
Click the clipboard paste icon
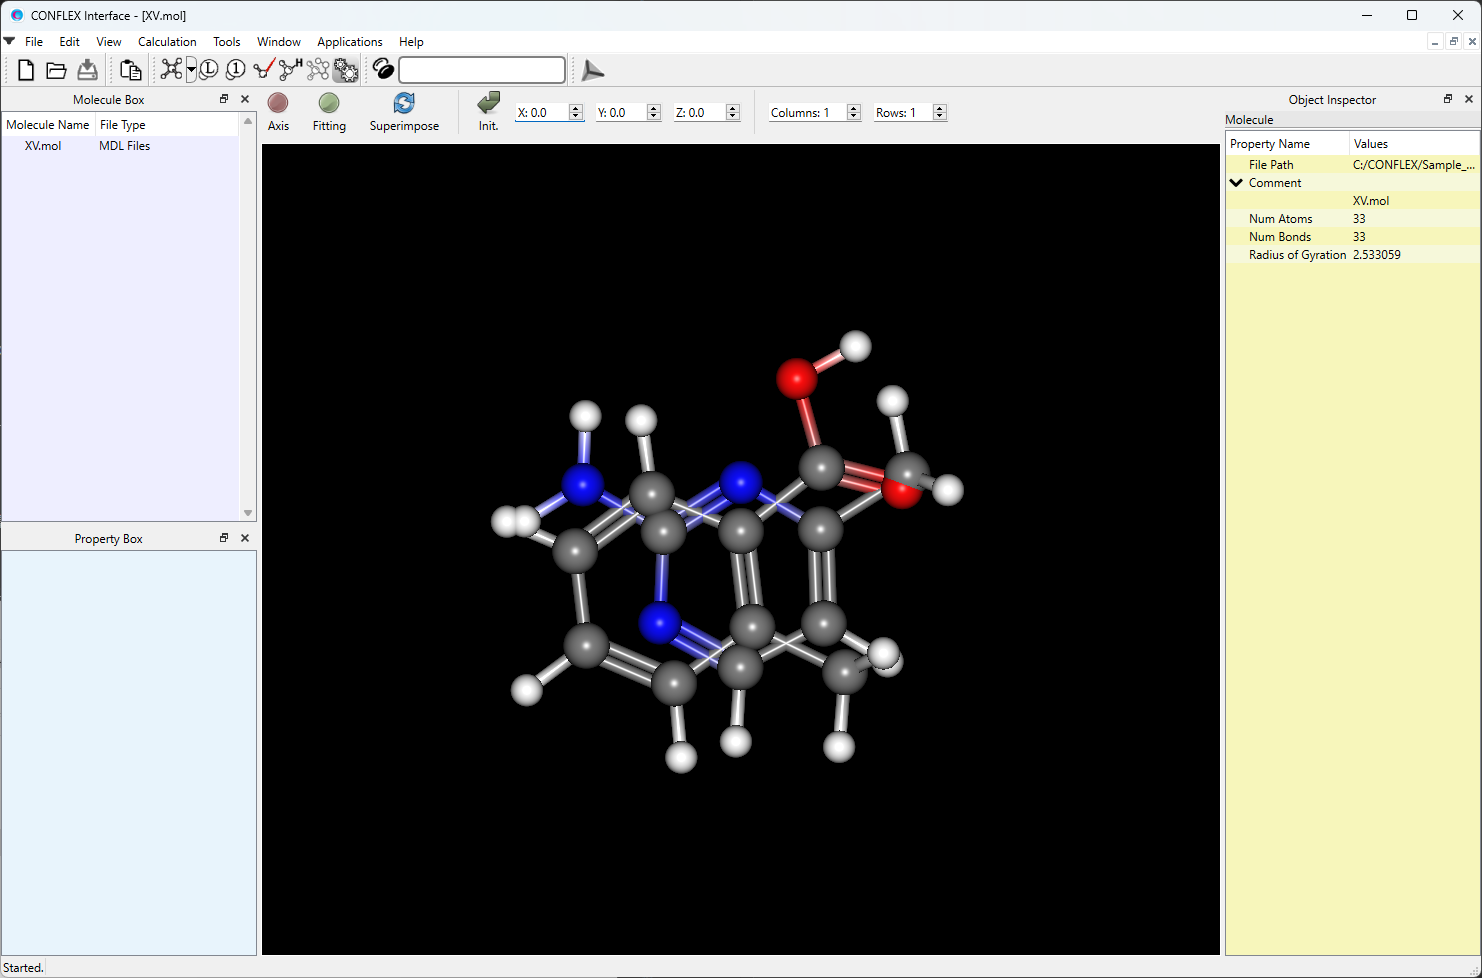[130, 70]
